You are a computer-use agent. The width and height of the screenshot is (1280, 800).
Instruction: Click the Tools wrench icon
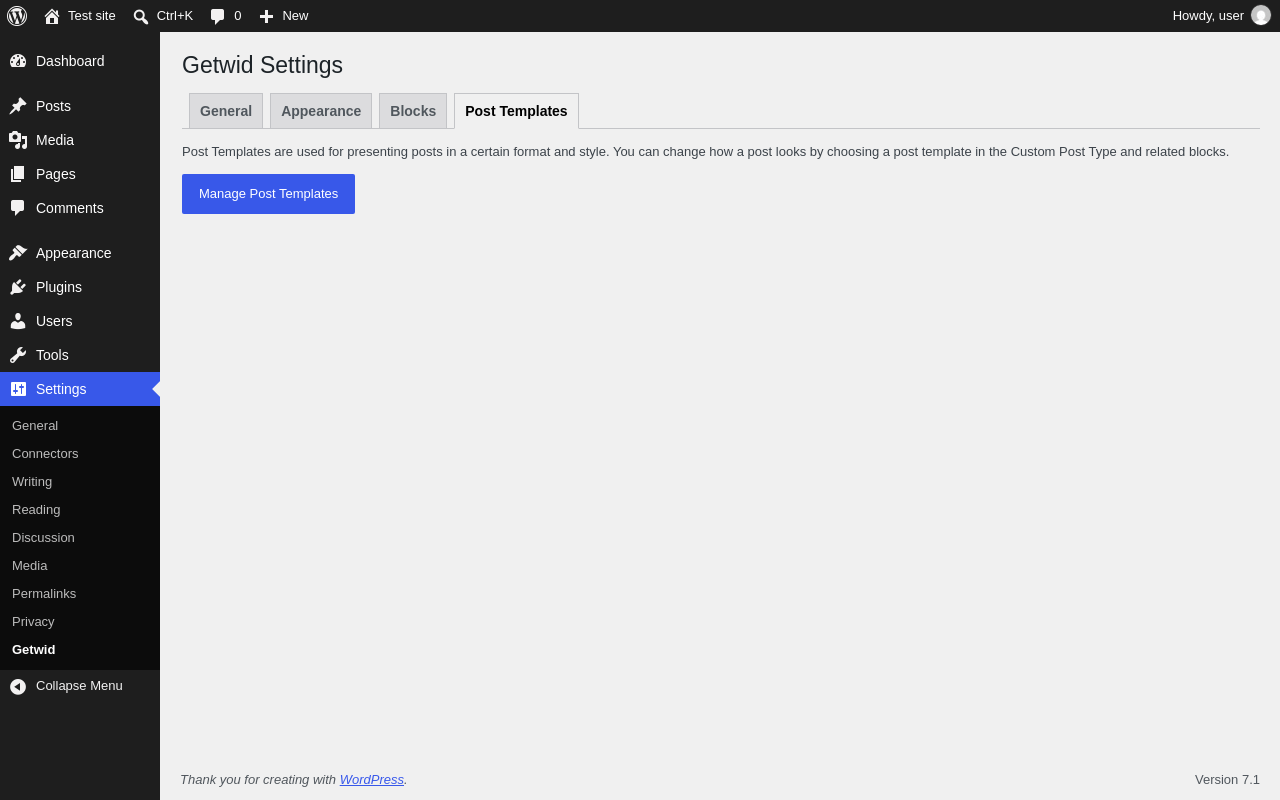tap(18, 355)
